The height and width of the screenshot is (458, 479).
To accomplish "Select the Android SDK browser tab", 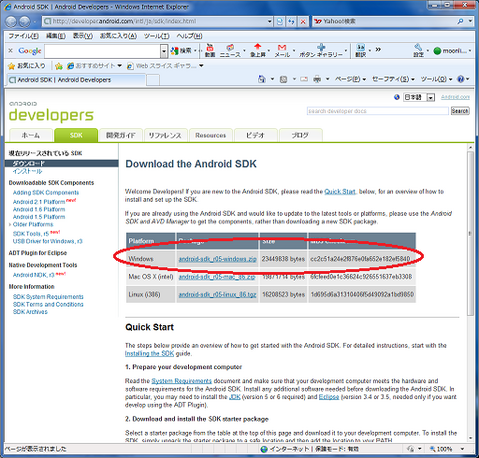I will coord(77,80).
